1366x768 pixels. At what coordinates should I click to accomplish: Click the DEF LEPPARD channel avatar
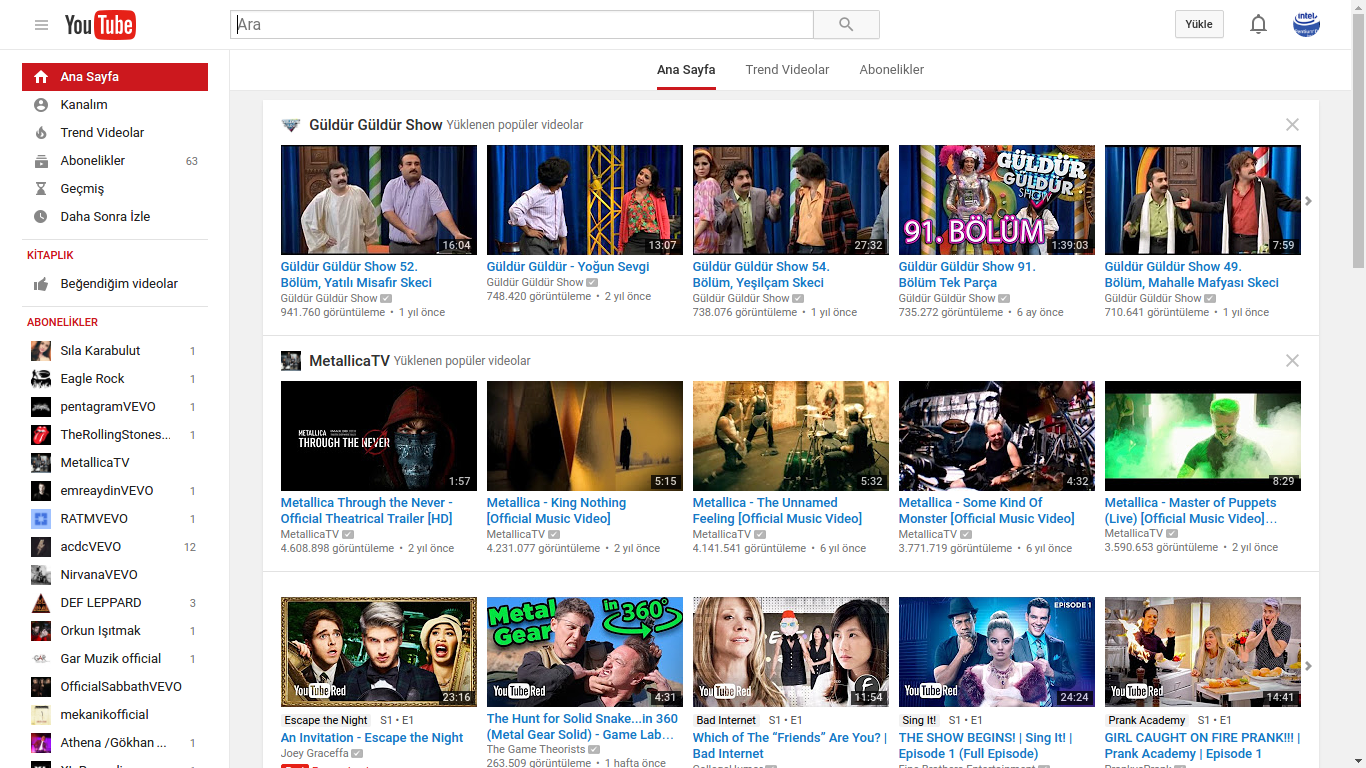click(41, 603)
